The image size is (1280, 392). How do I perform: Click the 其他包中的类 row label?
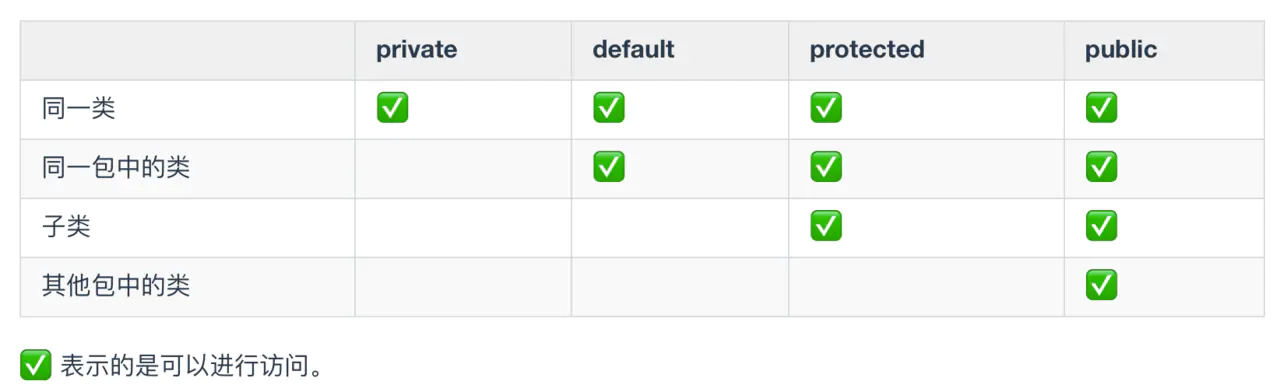click(116, 285)
